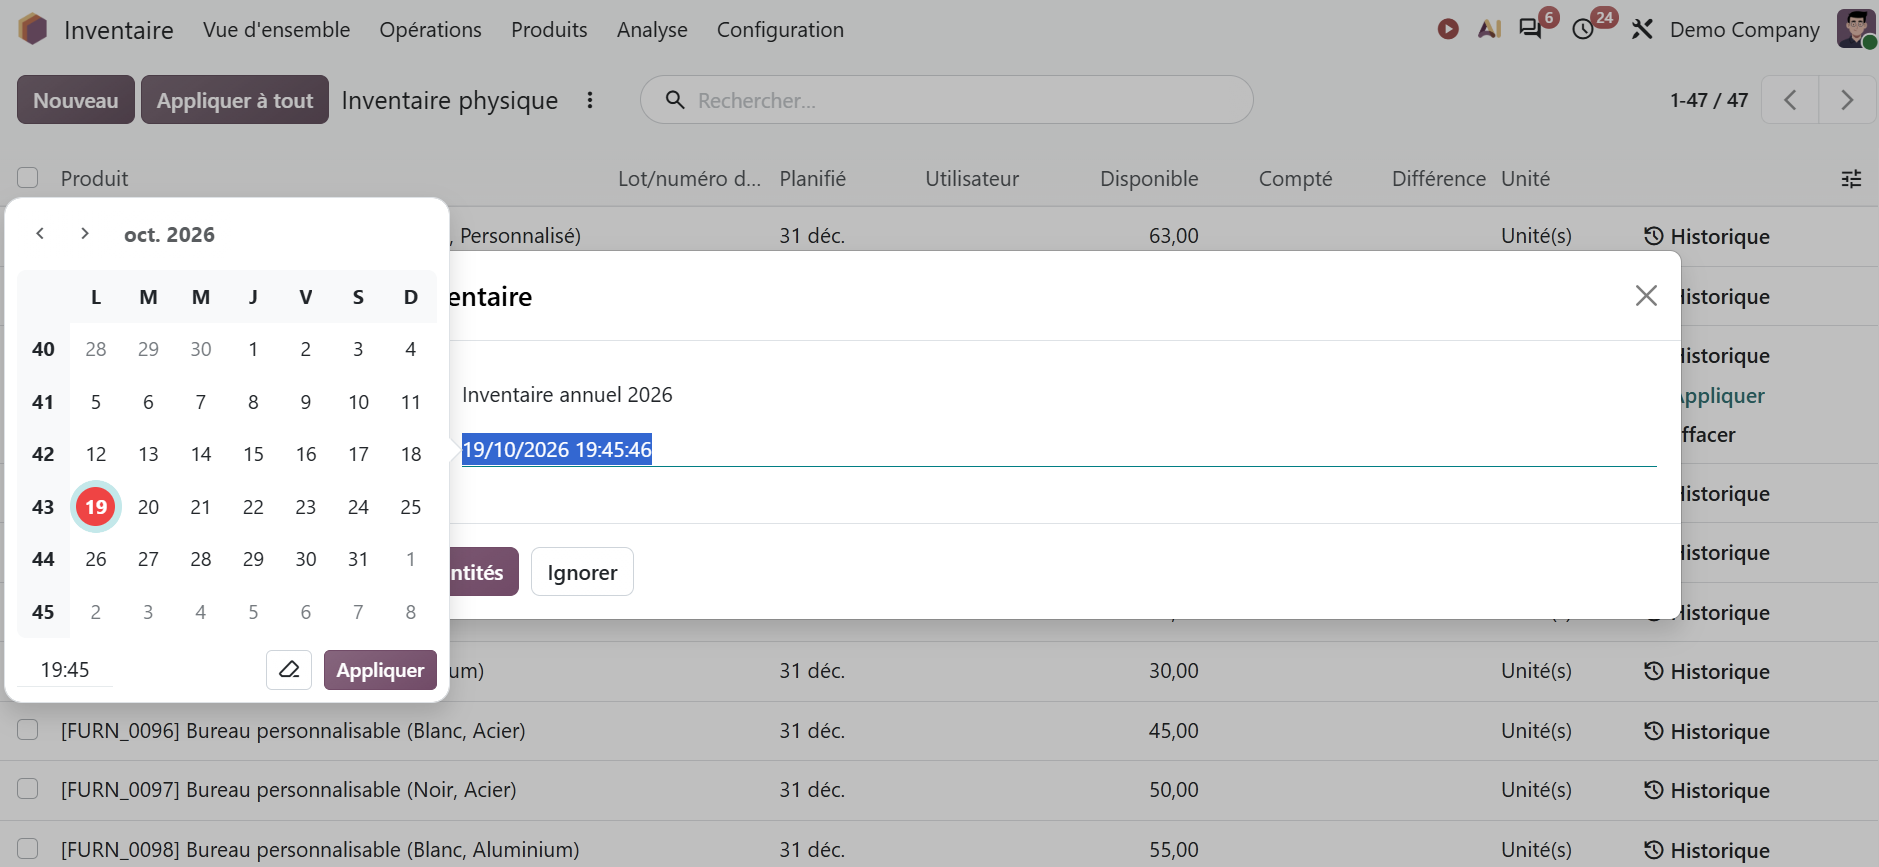Clear the date with the eraser icon
Image resolution: width=1879 pixels, height=867 pixels.
pyautogui.click(x=289, y=670)
